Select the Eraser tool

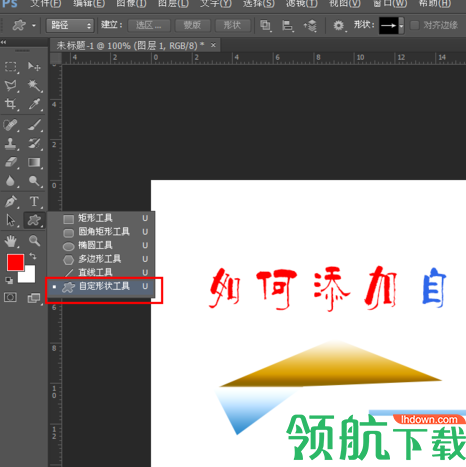pos(11,163)
